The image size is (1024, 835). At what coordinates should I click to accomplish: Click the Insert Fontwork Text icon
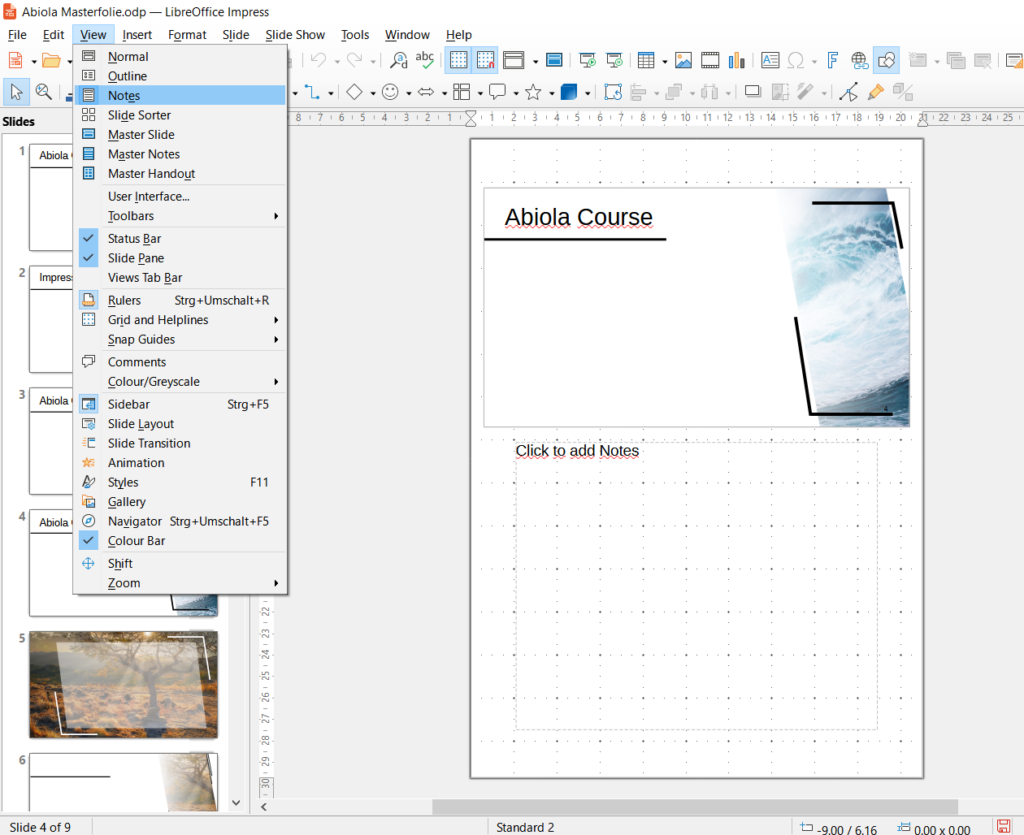click(x=832, y=60)
